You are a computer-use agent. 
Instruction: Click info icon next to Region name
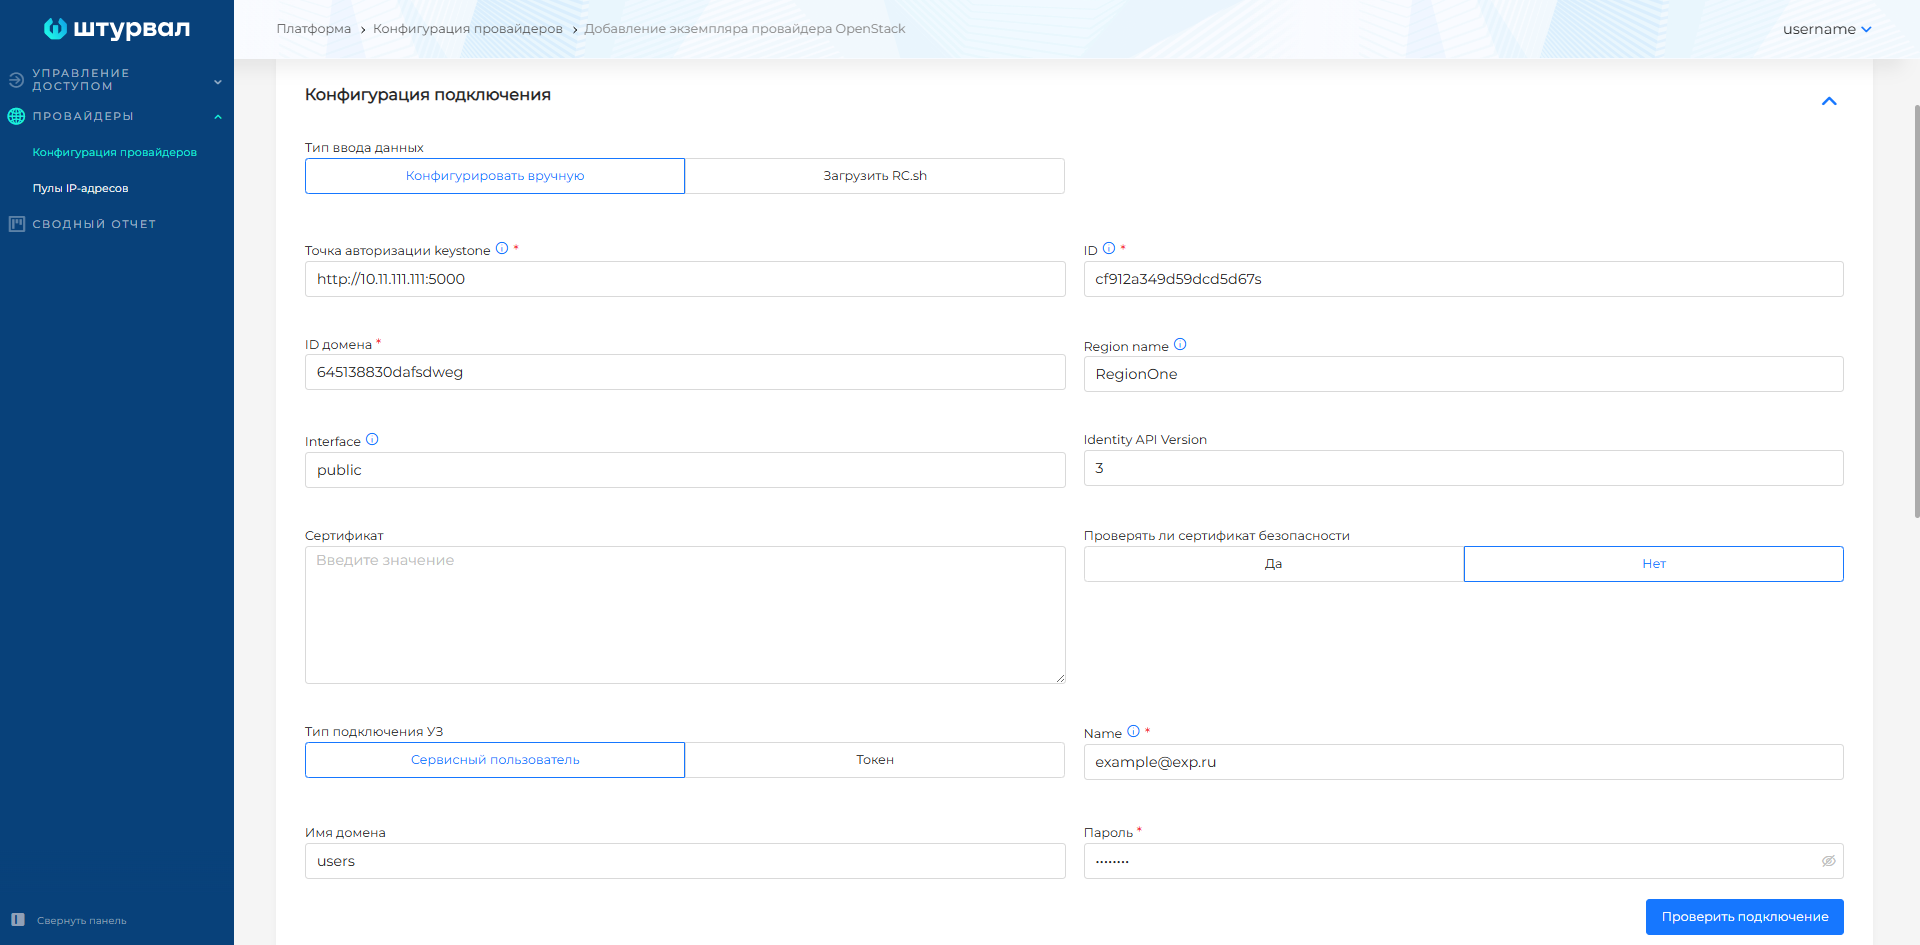(1180, 345)
